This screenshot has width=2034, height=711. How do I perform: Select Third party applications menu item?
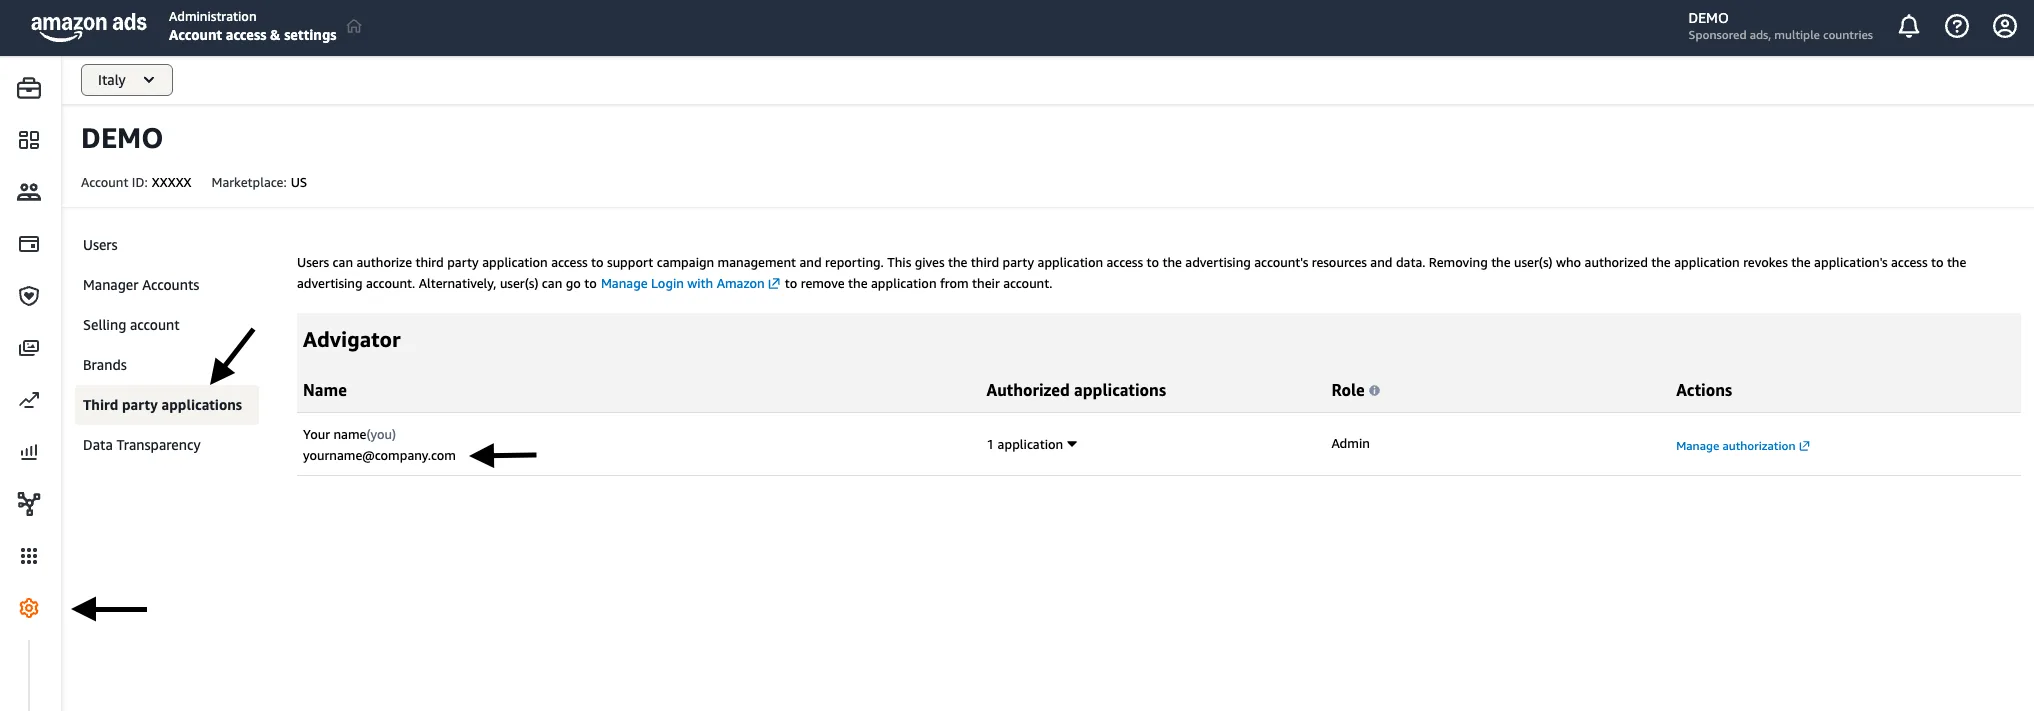(x=166, y=405)
